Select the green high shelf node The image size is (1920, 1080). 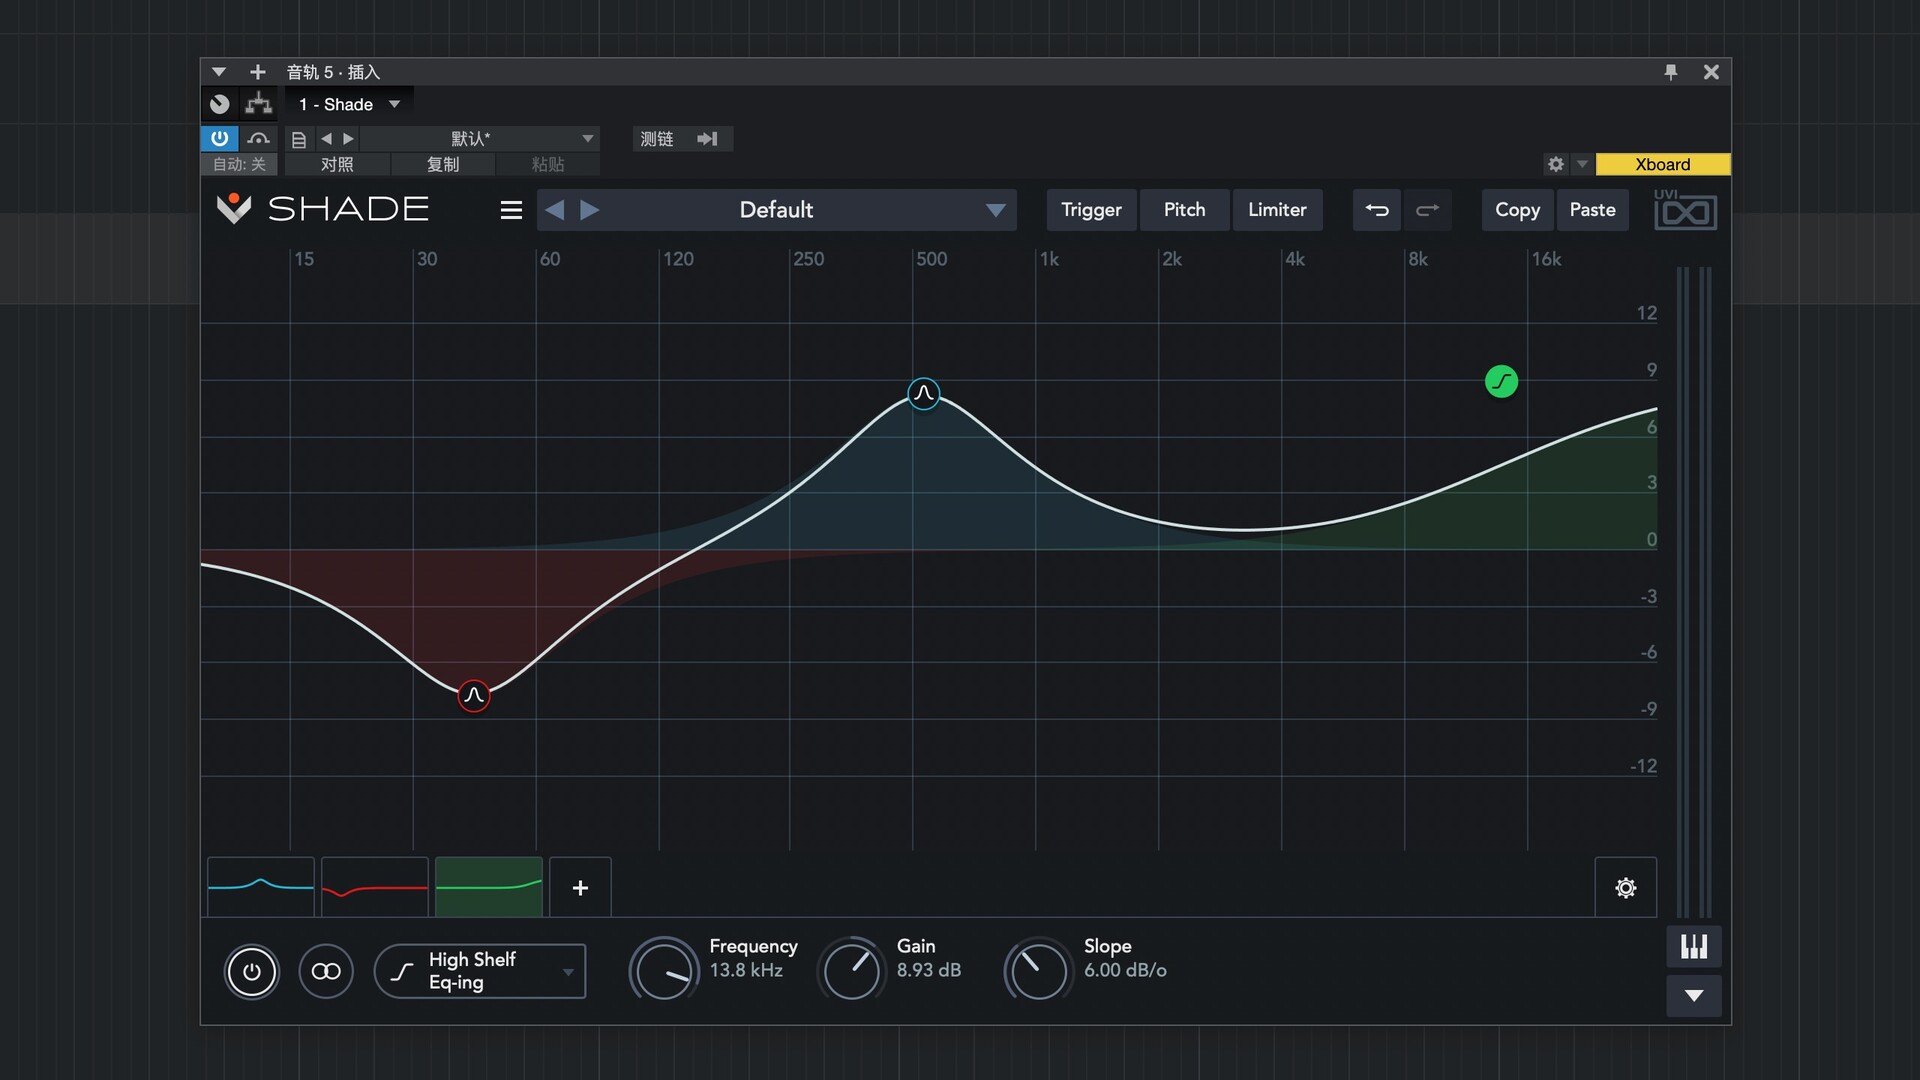click(x=1501, y=381)
